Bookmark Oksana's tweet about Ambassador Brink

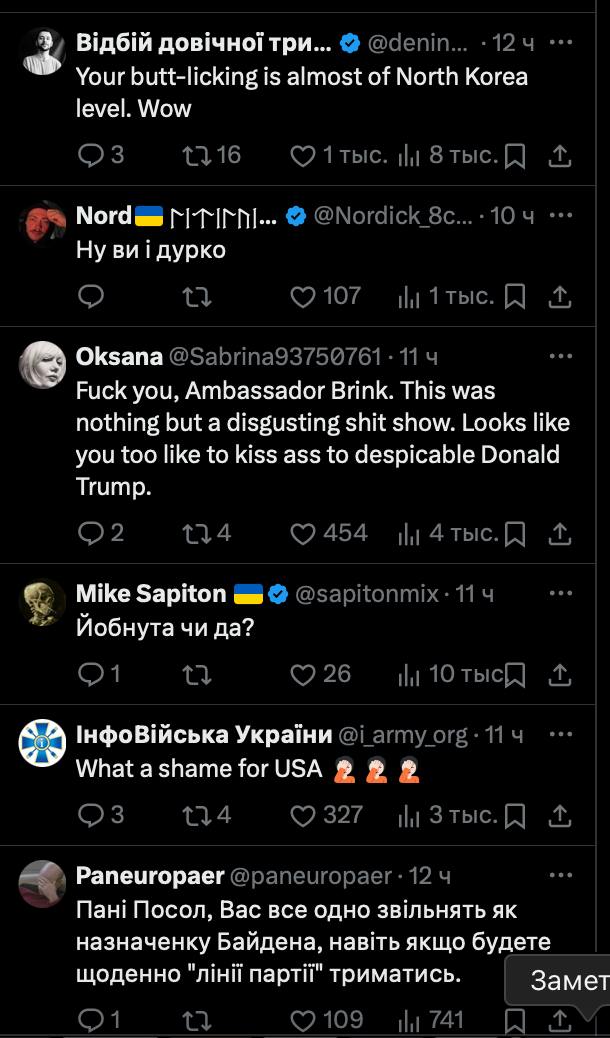[x=515, y=534]
